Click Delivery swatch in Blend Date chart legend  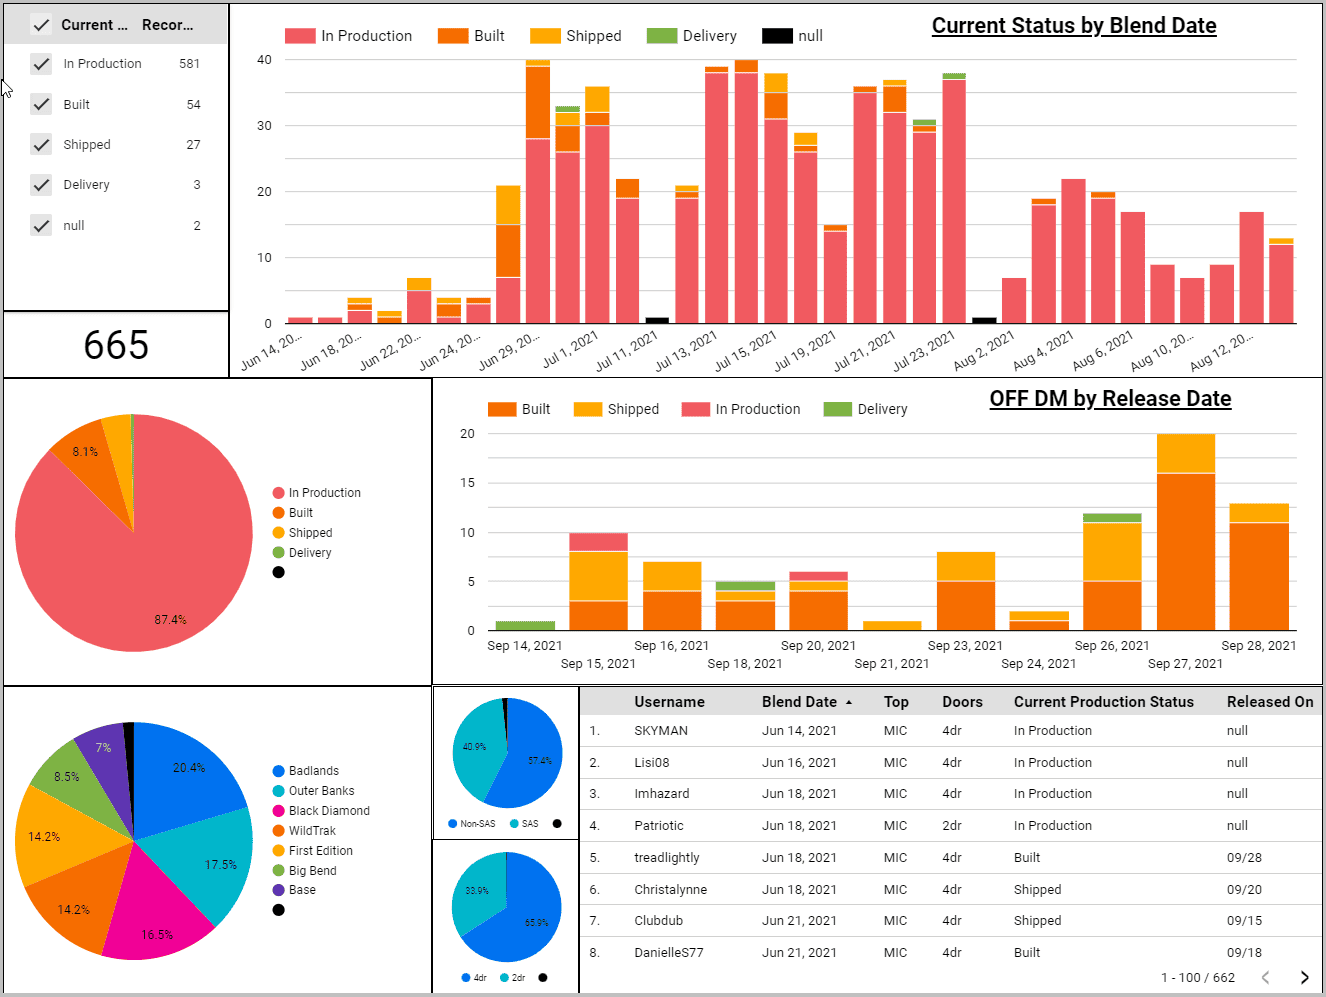click(662, 36)
